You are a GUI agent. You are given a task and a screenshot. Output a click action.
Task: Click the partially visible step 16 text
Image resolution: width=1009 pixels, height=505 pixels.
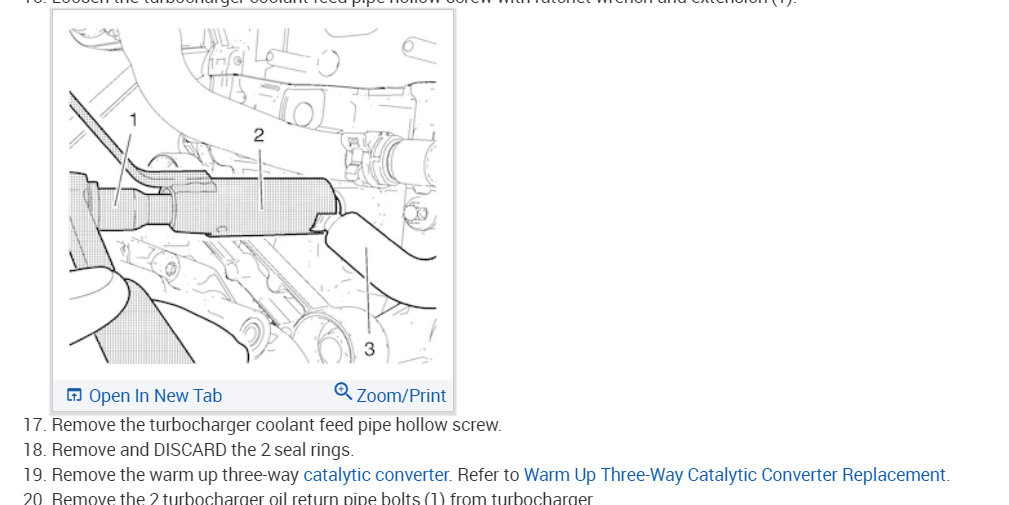(410, 3)
